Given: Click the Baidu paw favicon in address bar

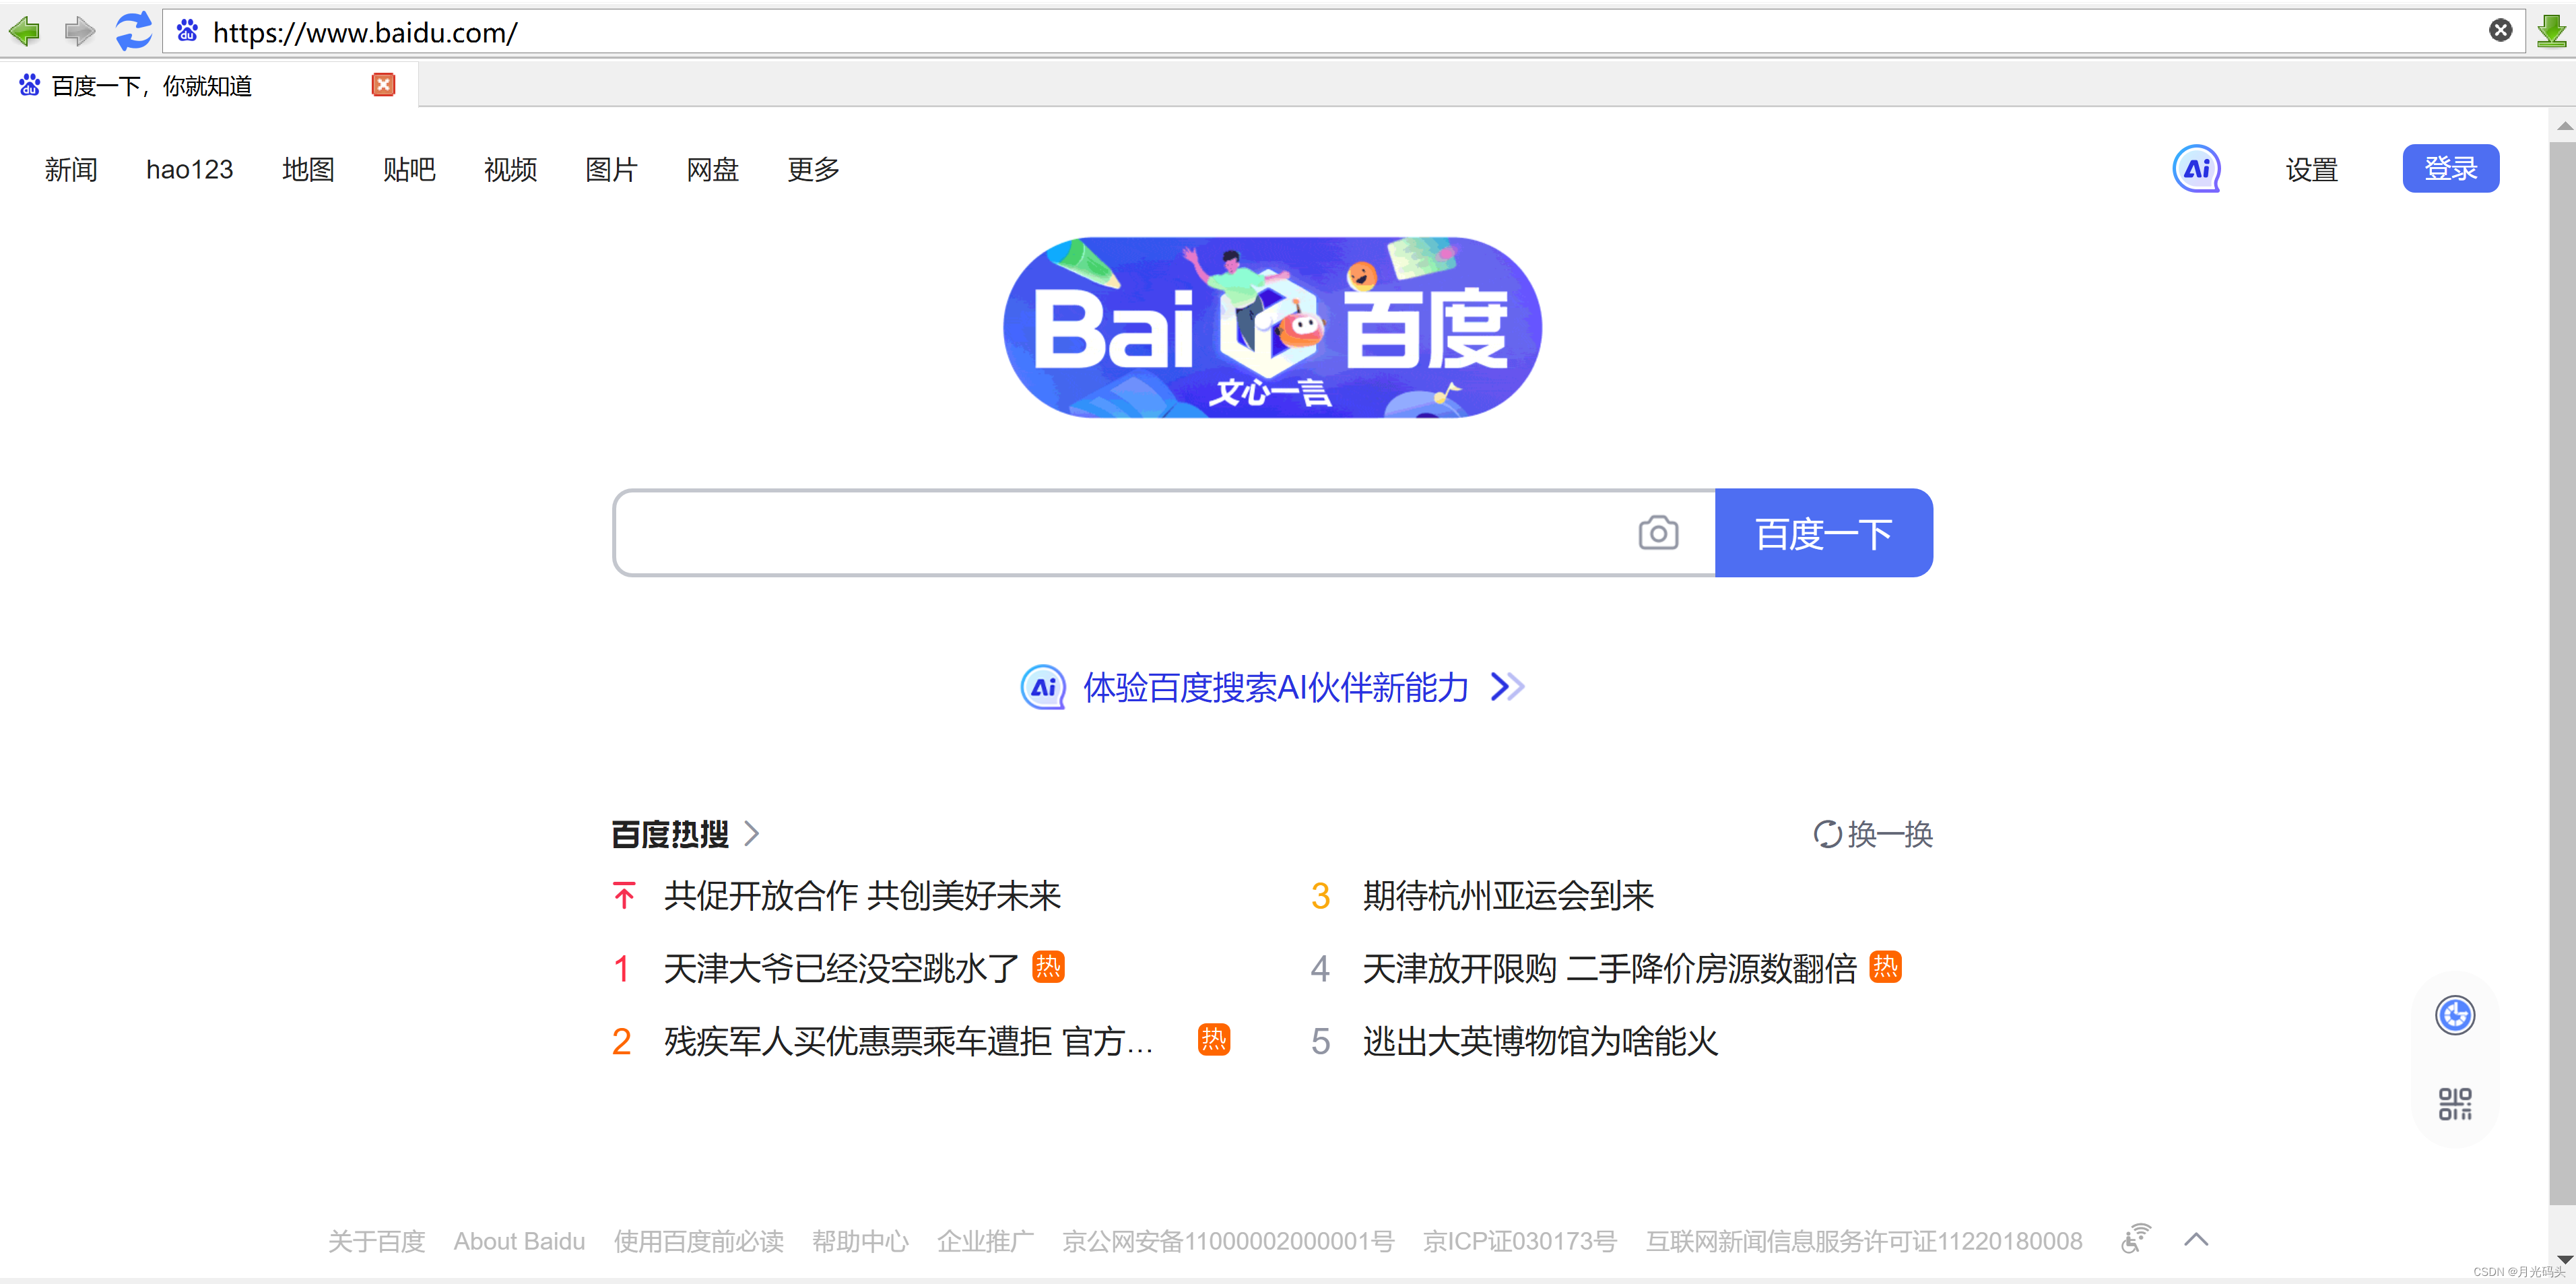Looking at the screenshot, I should pyautogui.click(x=187, y=31).
